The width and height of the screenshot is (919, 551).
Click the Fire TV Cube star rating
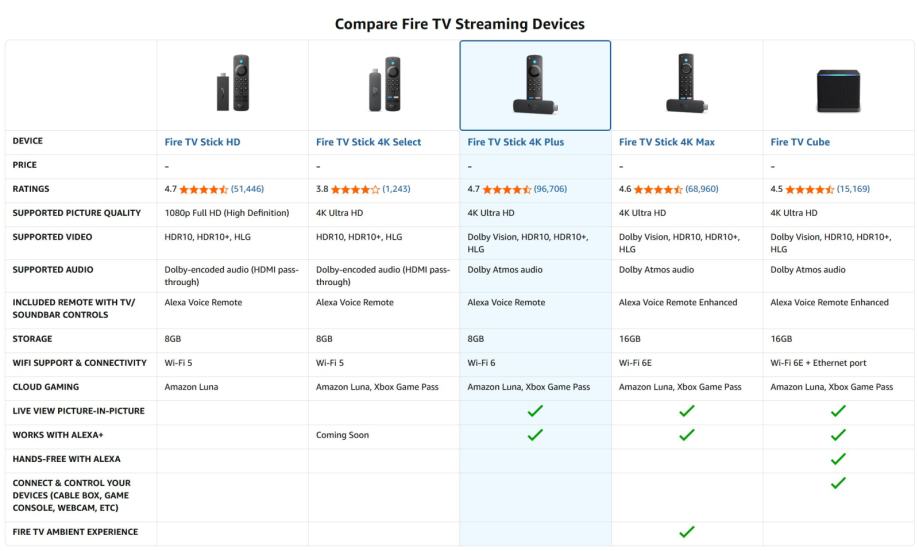coord(809,189)
